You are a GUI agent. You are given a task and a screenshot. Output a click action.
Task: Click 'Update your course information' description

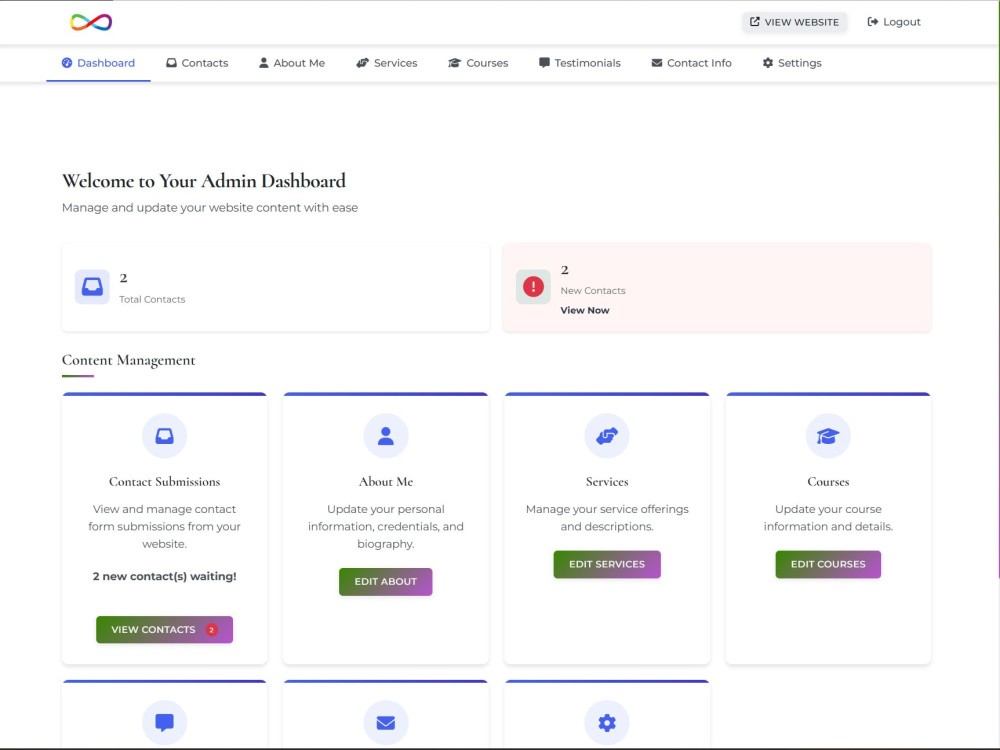[x=828, y=518]
